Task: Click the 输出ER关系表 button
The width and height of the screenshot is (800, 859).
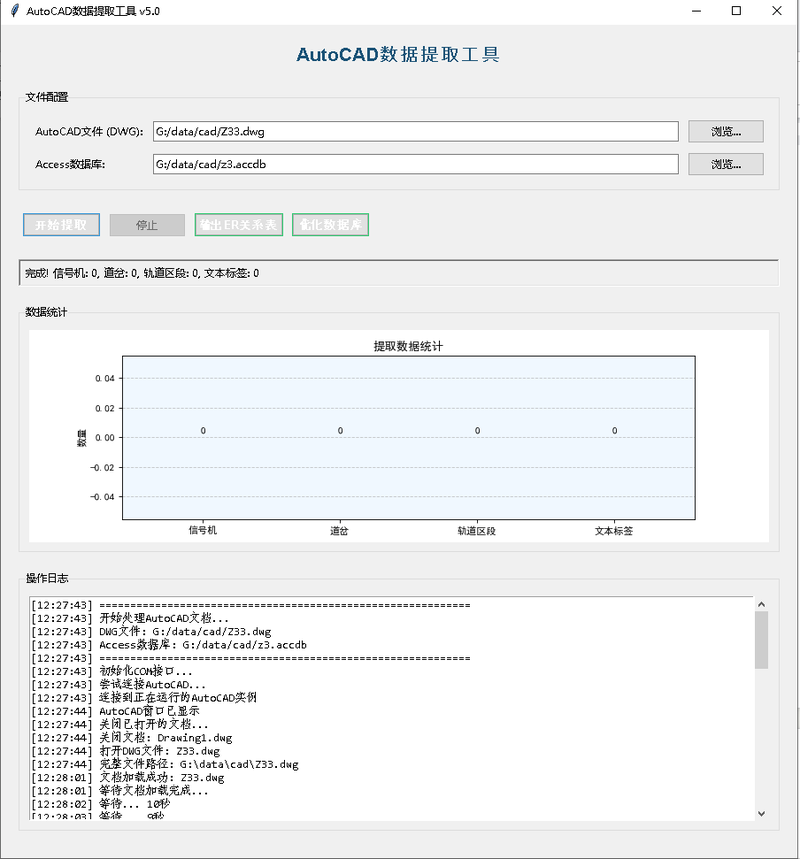Action: 238,225
